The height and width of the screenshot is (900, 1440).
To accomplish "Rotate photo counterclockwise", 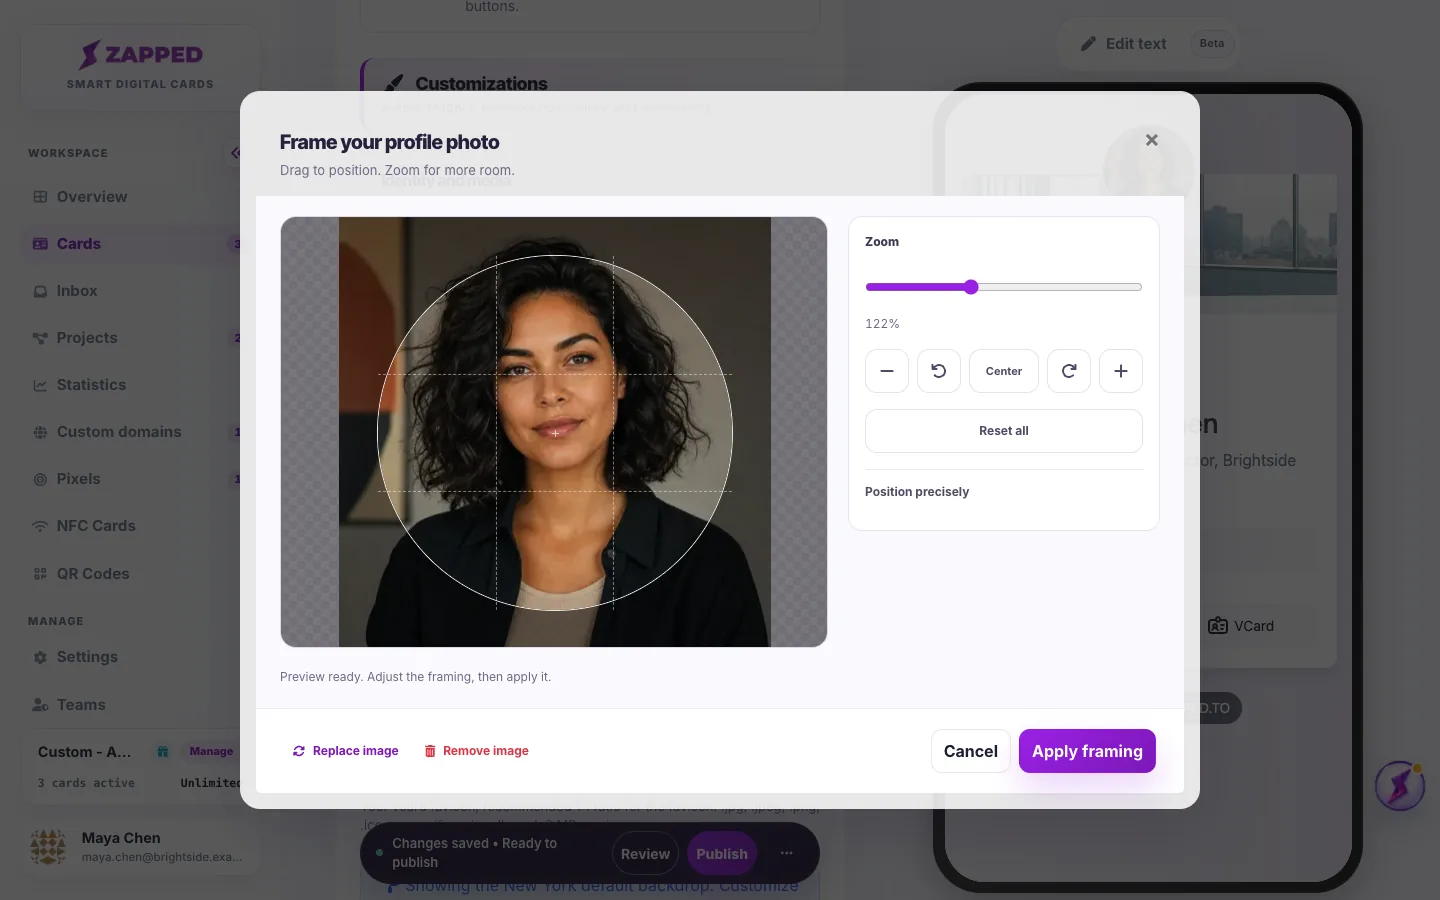I will click(x=939, y=371).
